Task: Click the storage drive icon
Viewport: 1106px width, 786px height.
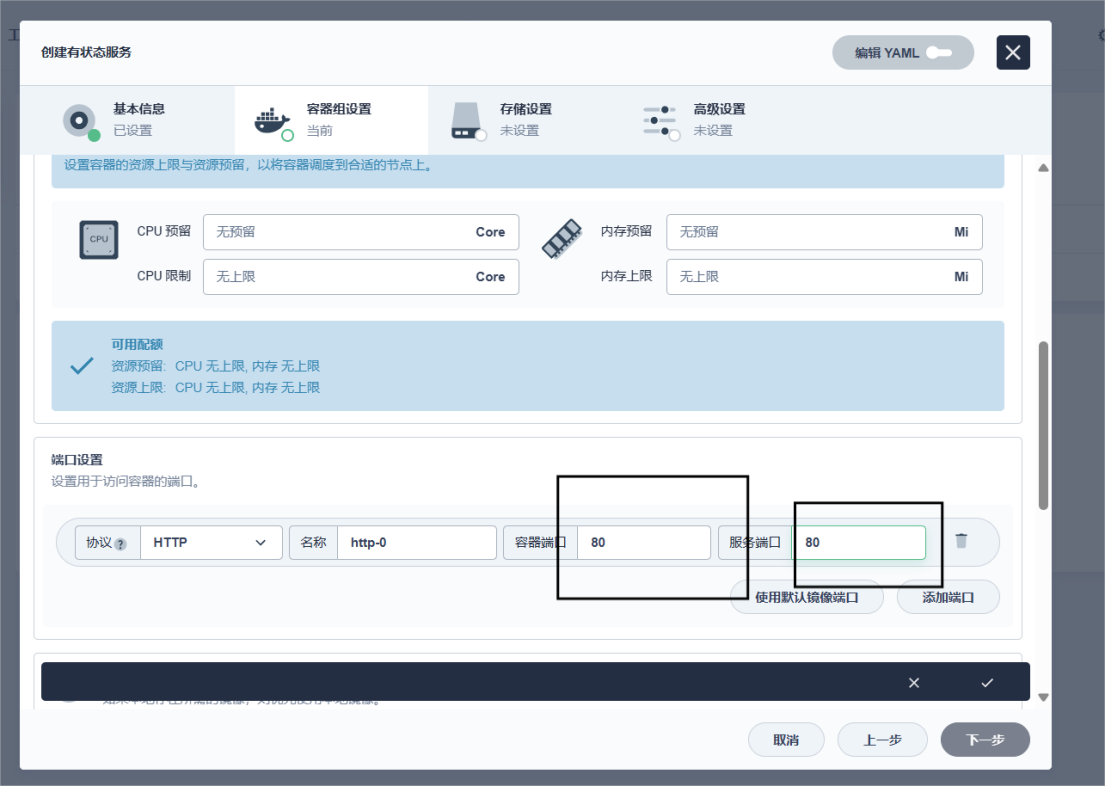Action: point(467,121)
